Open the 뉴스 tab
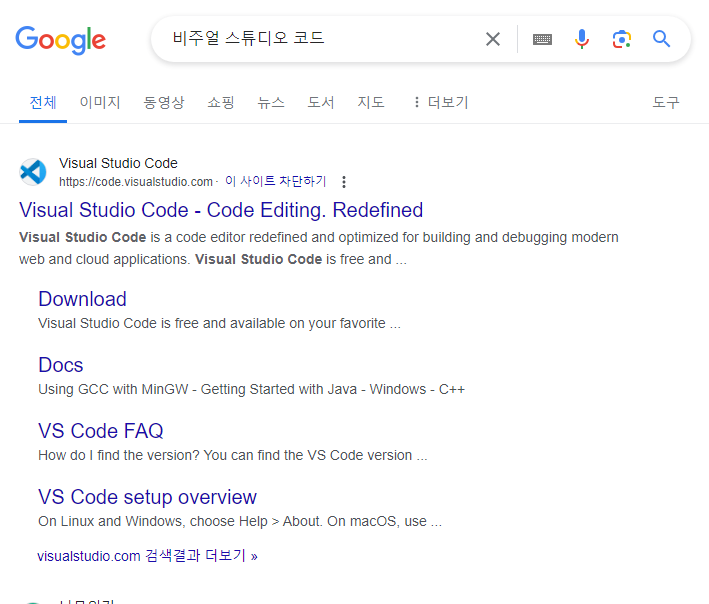The image size is (709, 604). (x=271, y=102)
